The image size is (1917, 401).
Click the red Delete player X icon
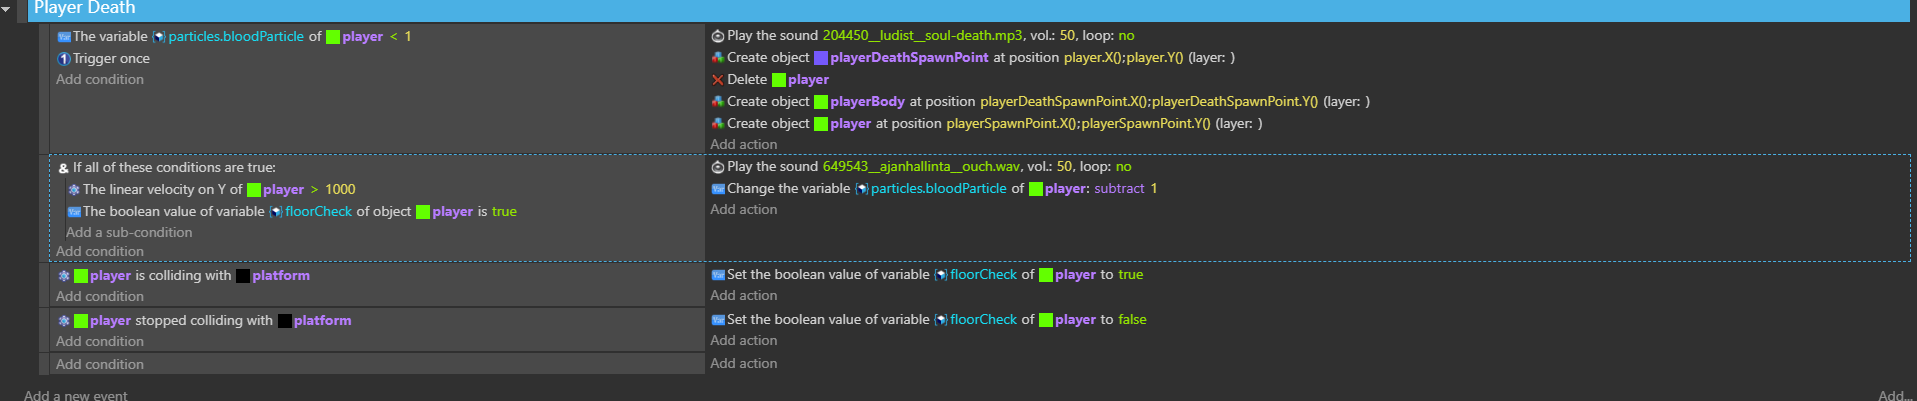717,80
